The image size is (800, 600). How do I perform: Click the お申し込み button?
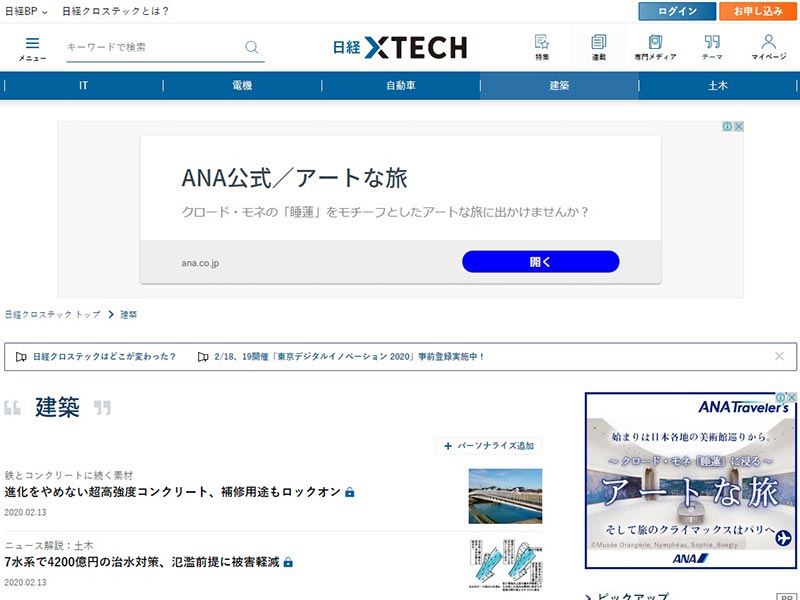[x=758, y=11]
